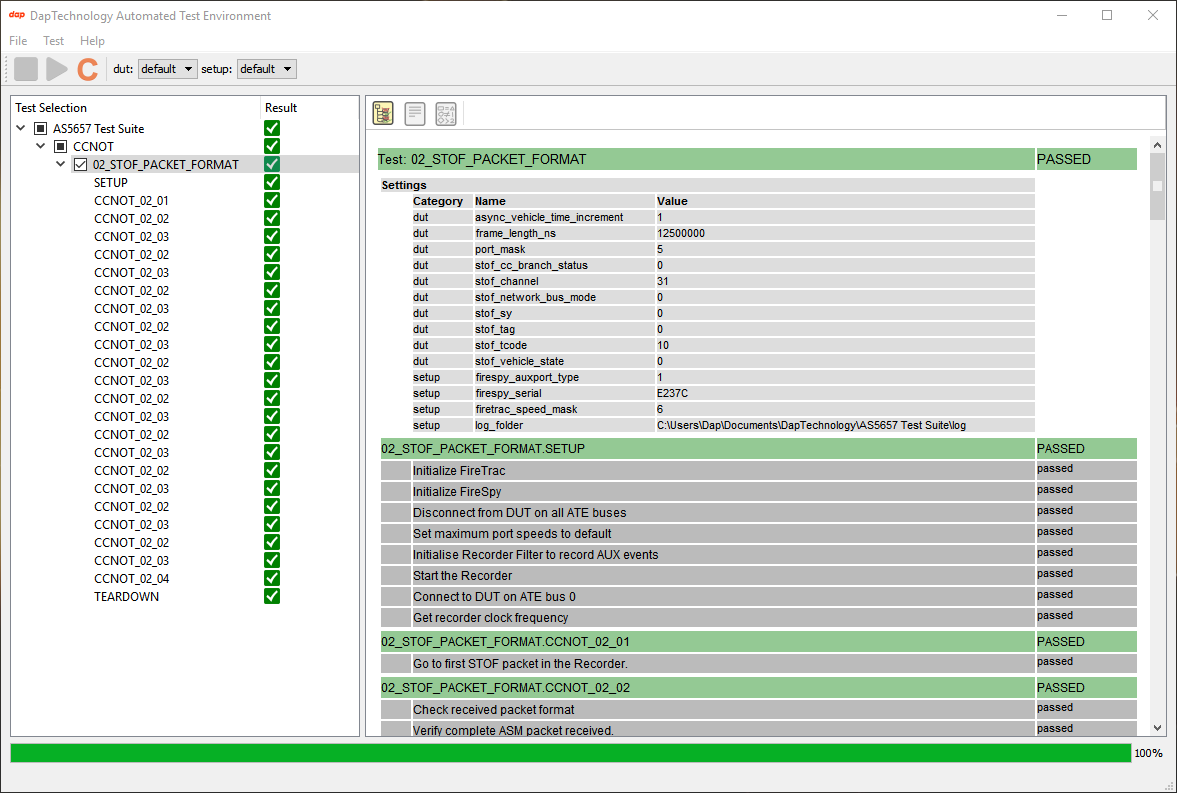Click the result checkmark for CCNOT_02_01
Image resolution: width=1177 pixels, height=793 pixels.
[272, 201]
